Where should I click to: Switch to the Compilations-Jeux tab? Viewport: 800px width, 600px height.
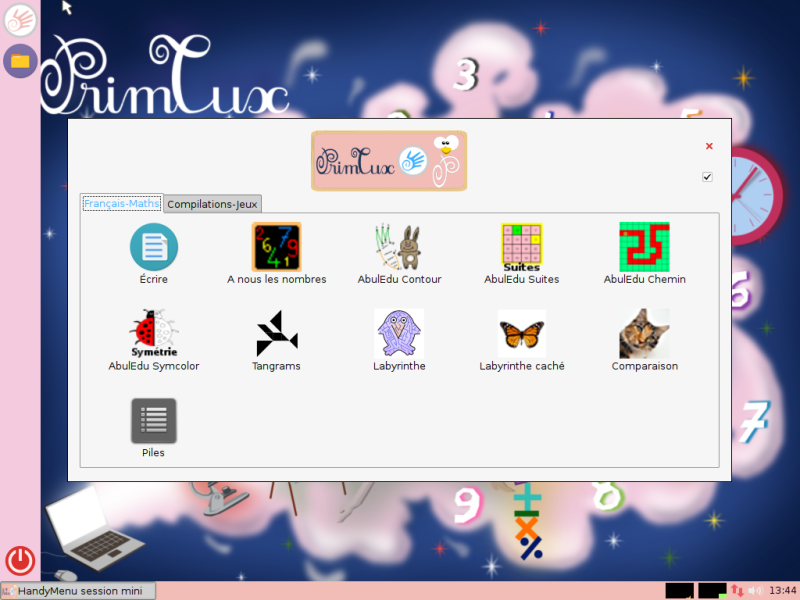point(212,204)
